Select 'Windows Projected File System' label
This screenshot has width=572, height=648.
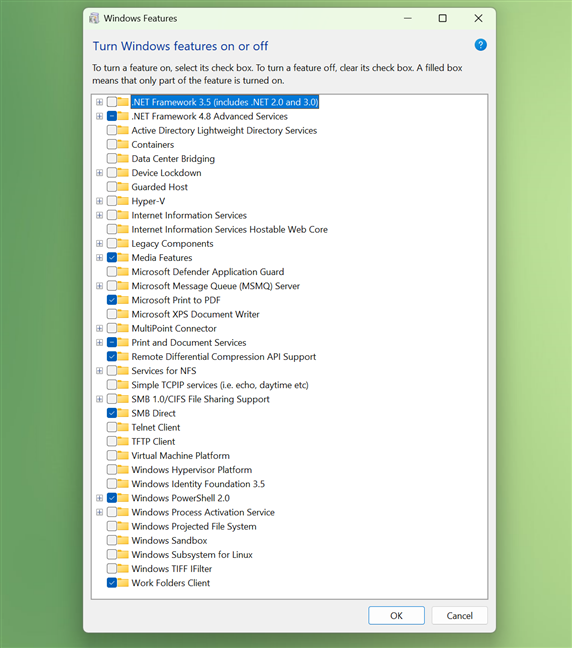tap(194, 526)
